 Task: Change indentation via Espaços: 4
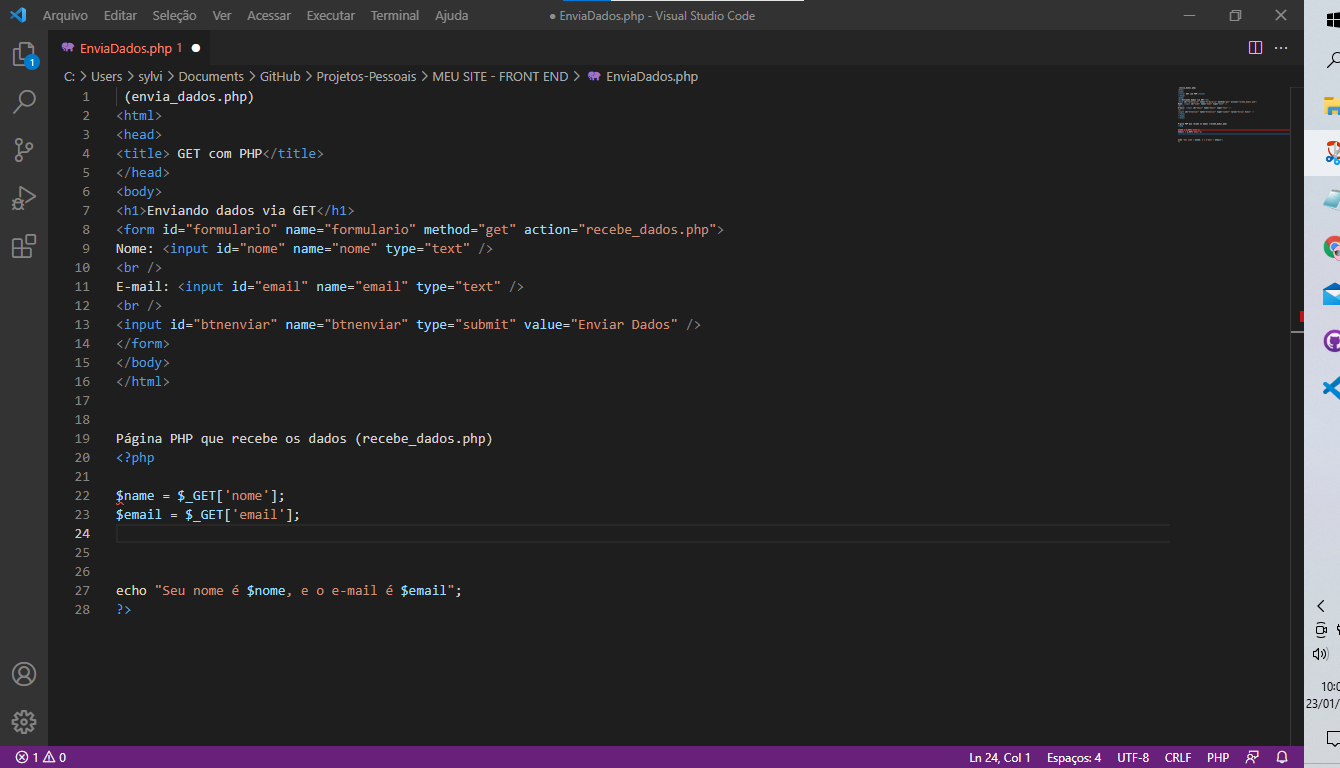coord(1074,757)
